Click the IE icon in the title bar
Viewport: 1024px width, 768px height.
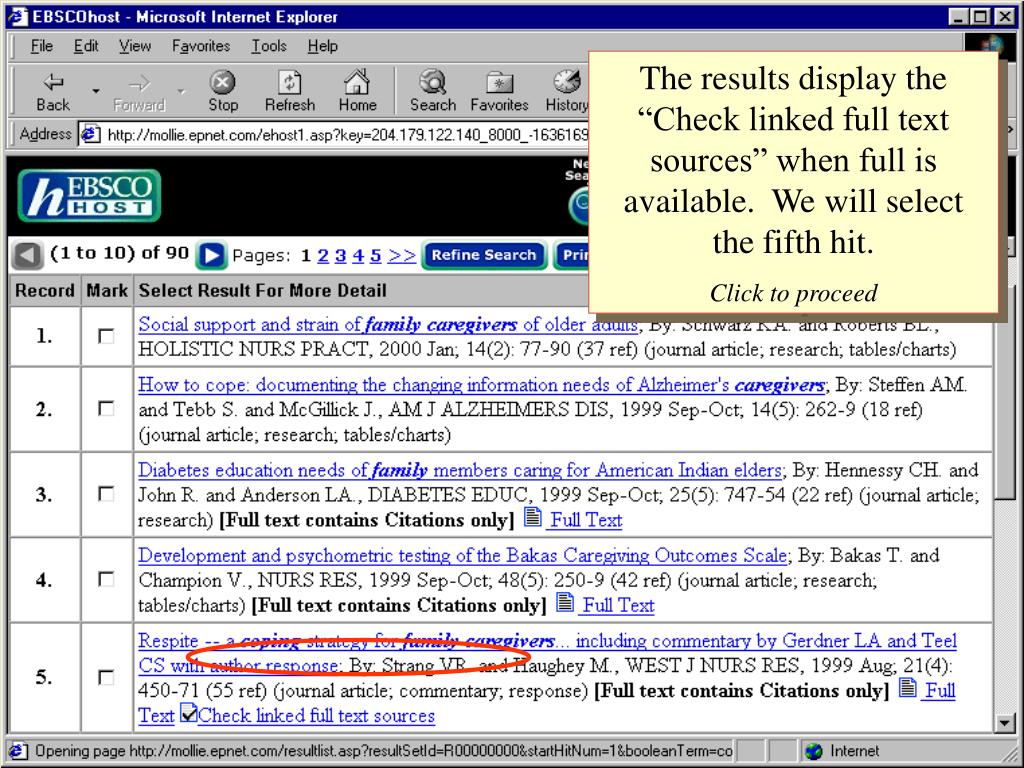[x=18, y=16]
